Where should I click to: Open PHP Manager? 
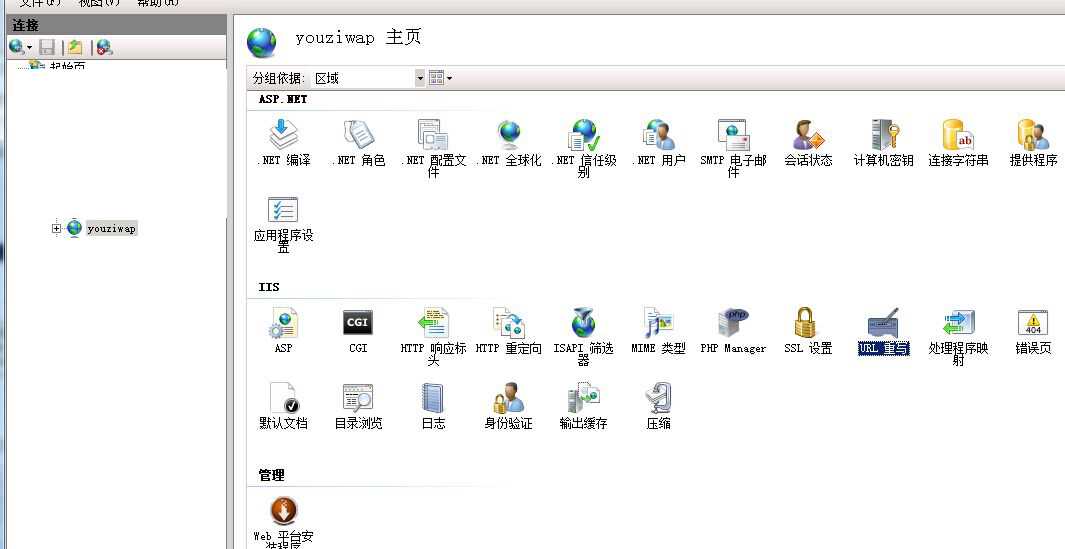coord(734,331)
